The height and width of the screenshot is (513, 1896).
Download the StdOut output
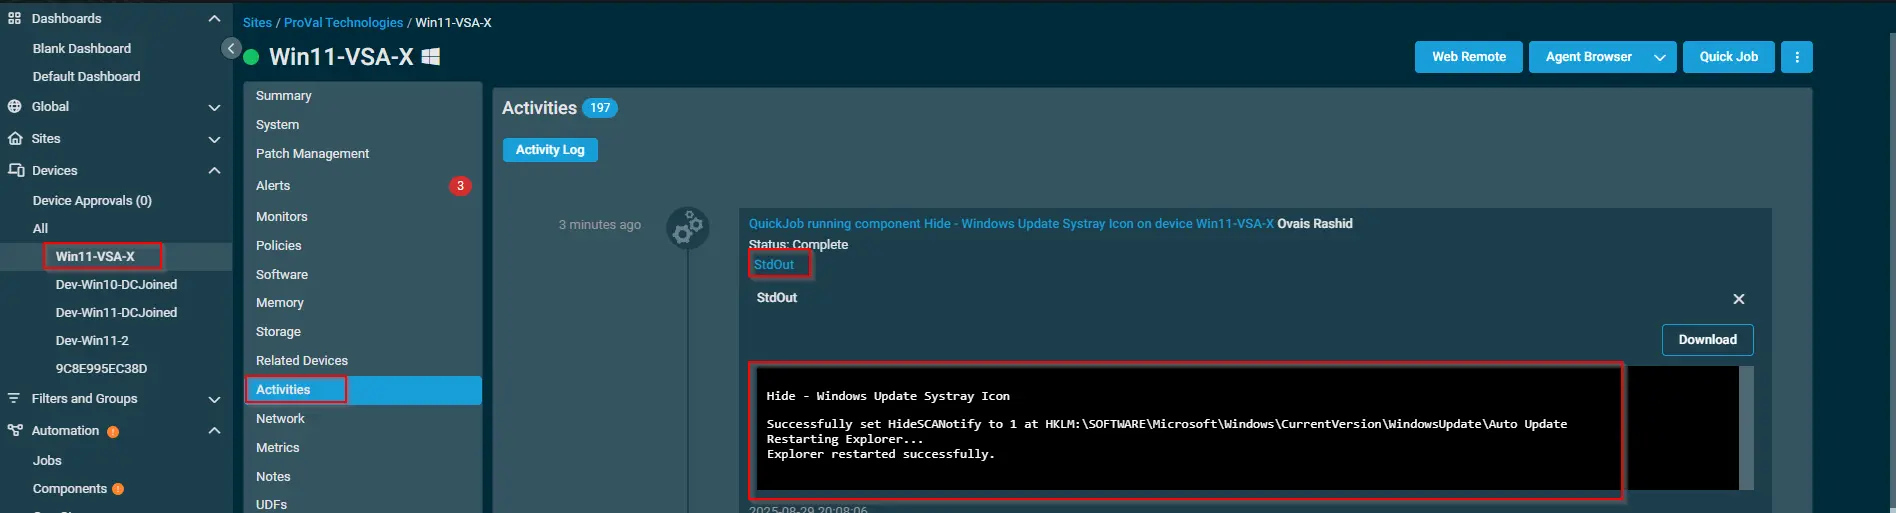[x=1708, y=340]
